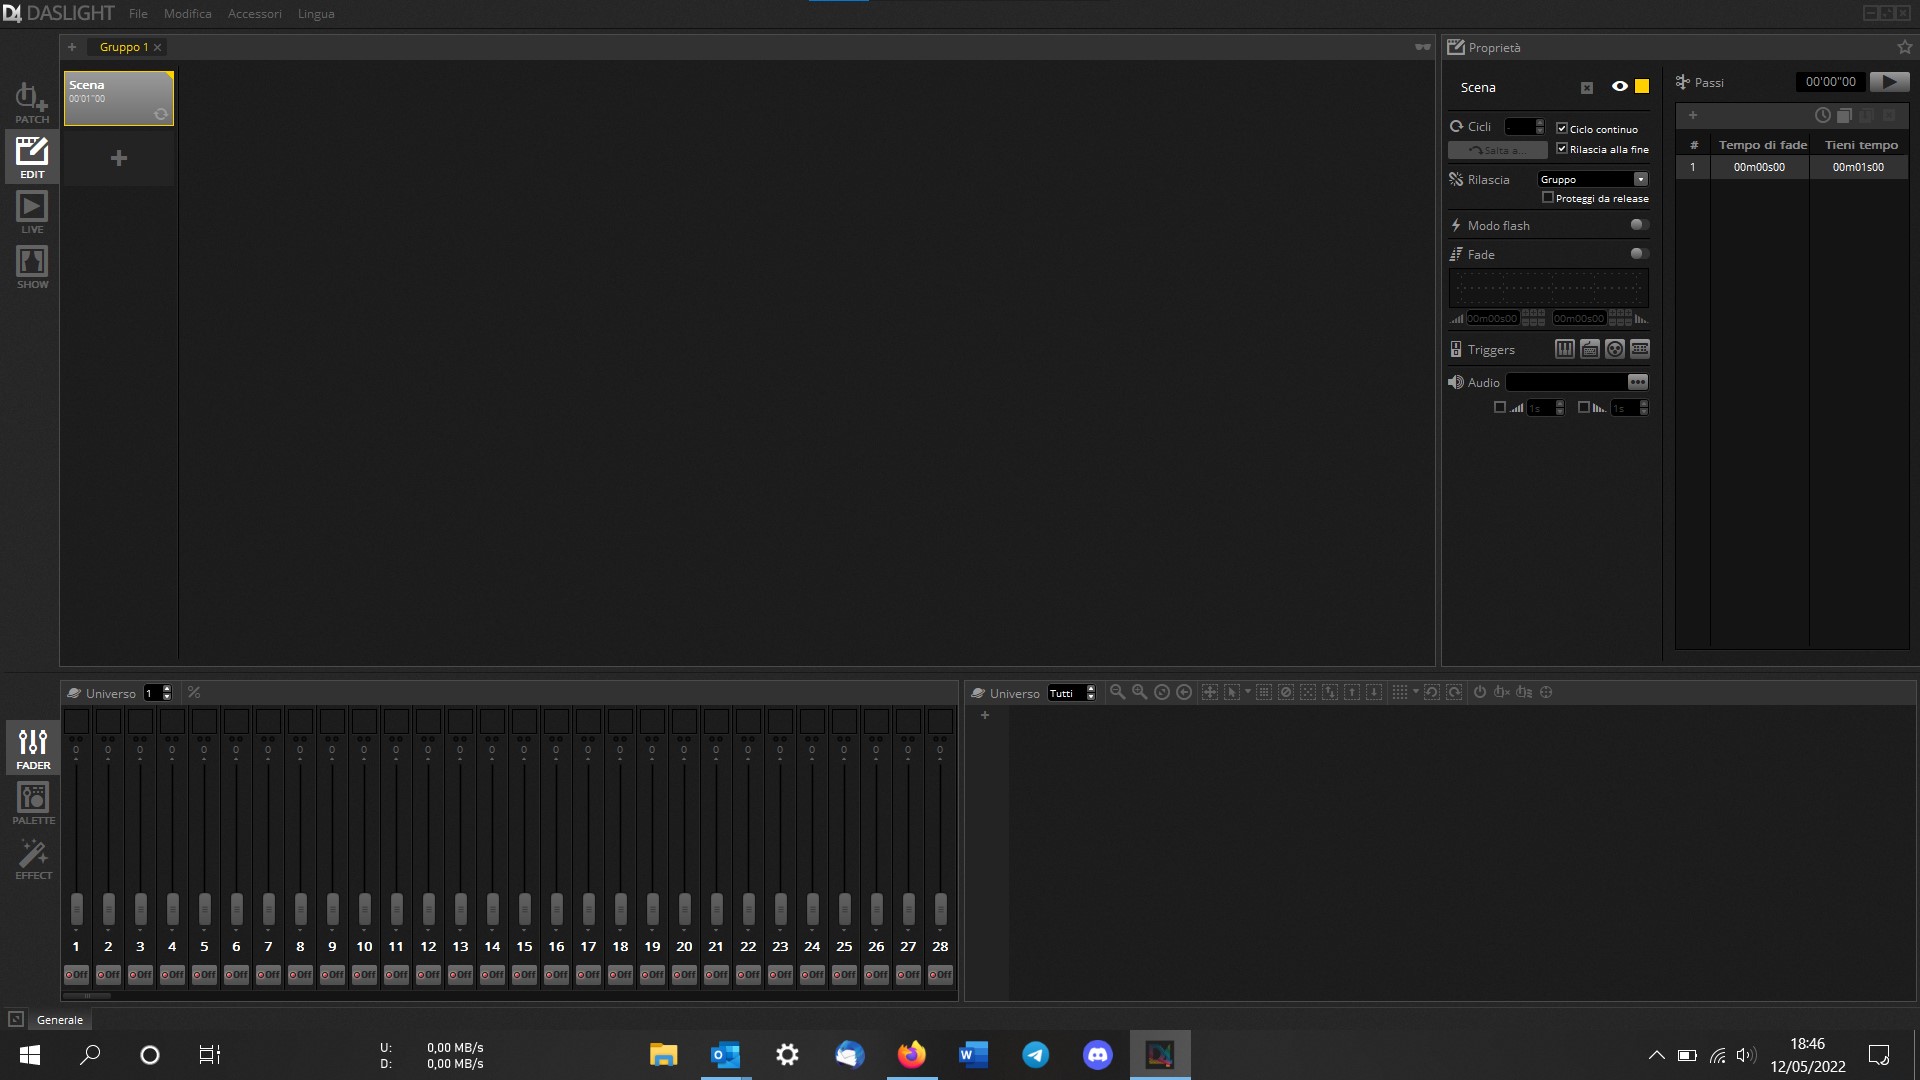Open the SHOW mode

point(32,267)
